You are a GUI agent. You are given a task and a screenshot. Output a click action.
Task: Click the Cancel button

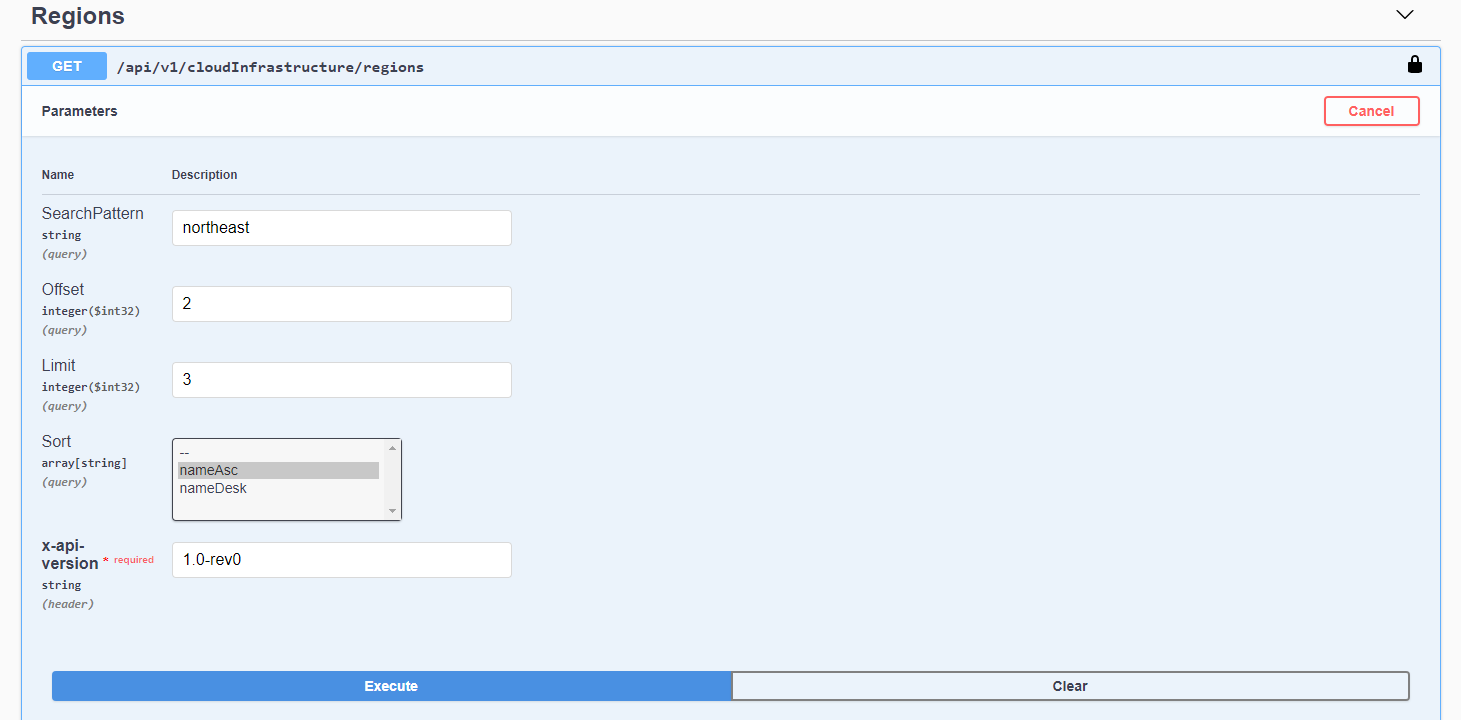click(1371, 111)
